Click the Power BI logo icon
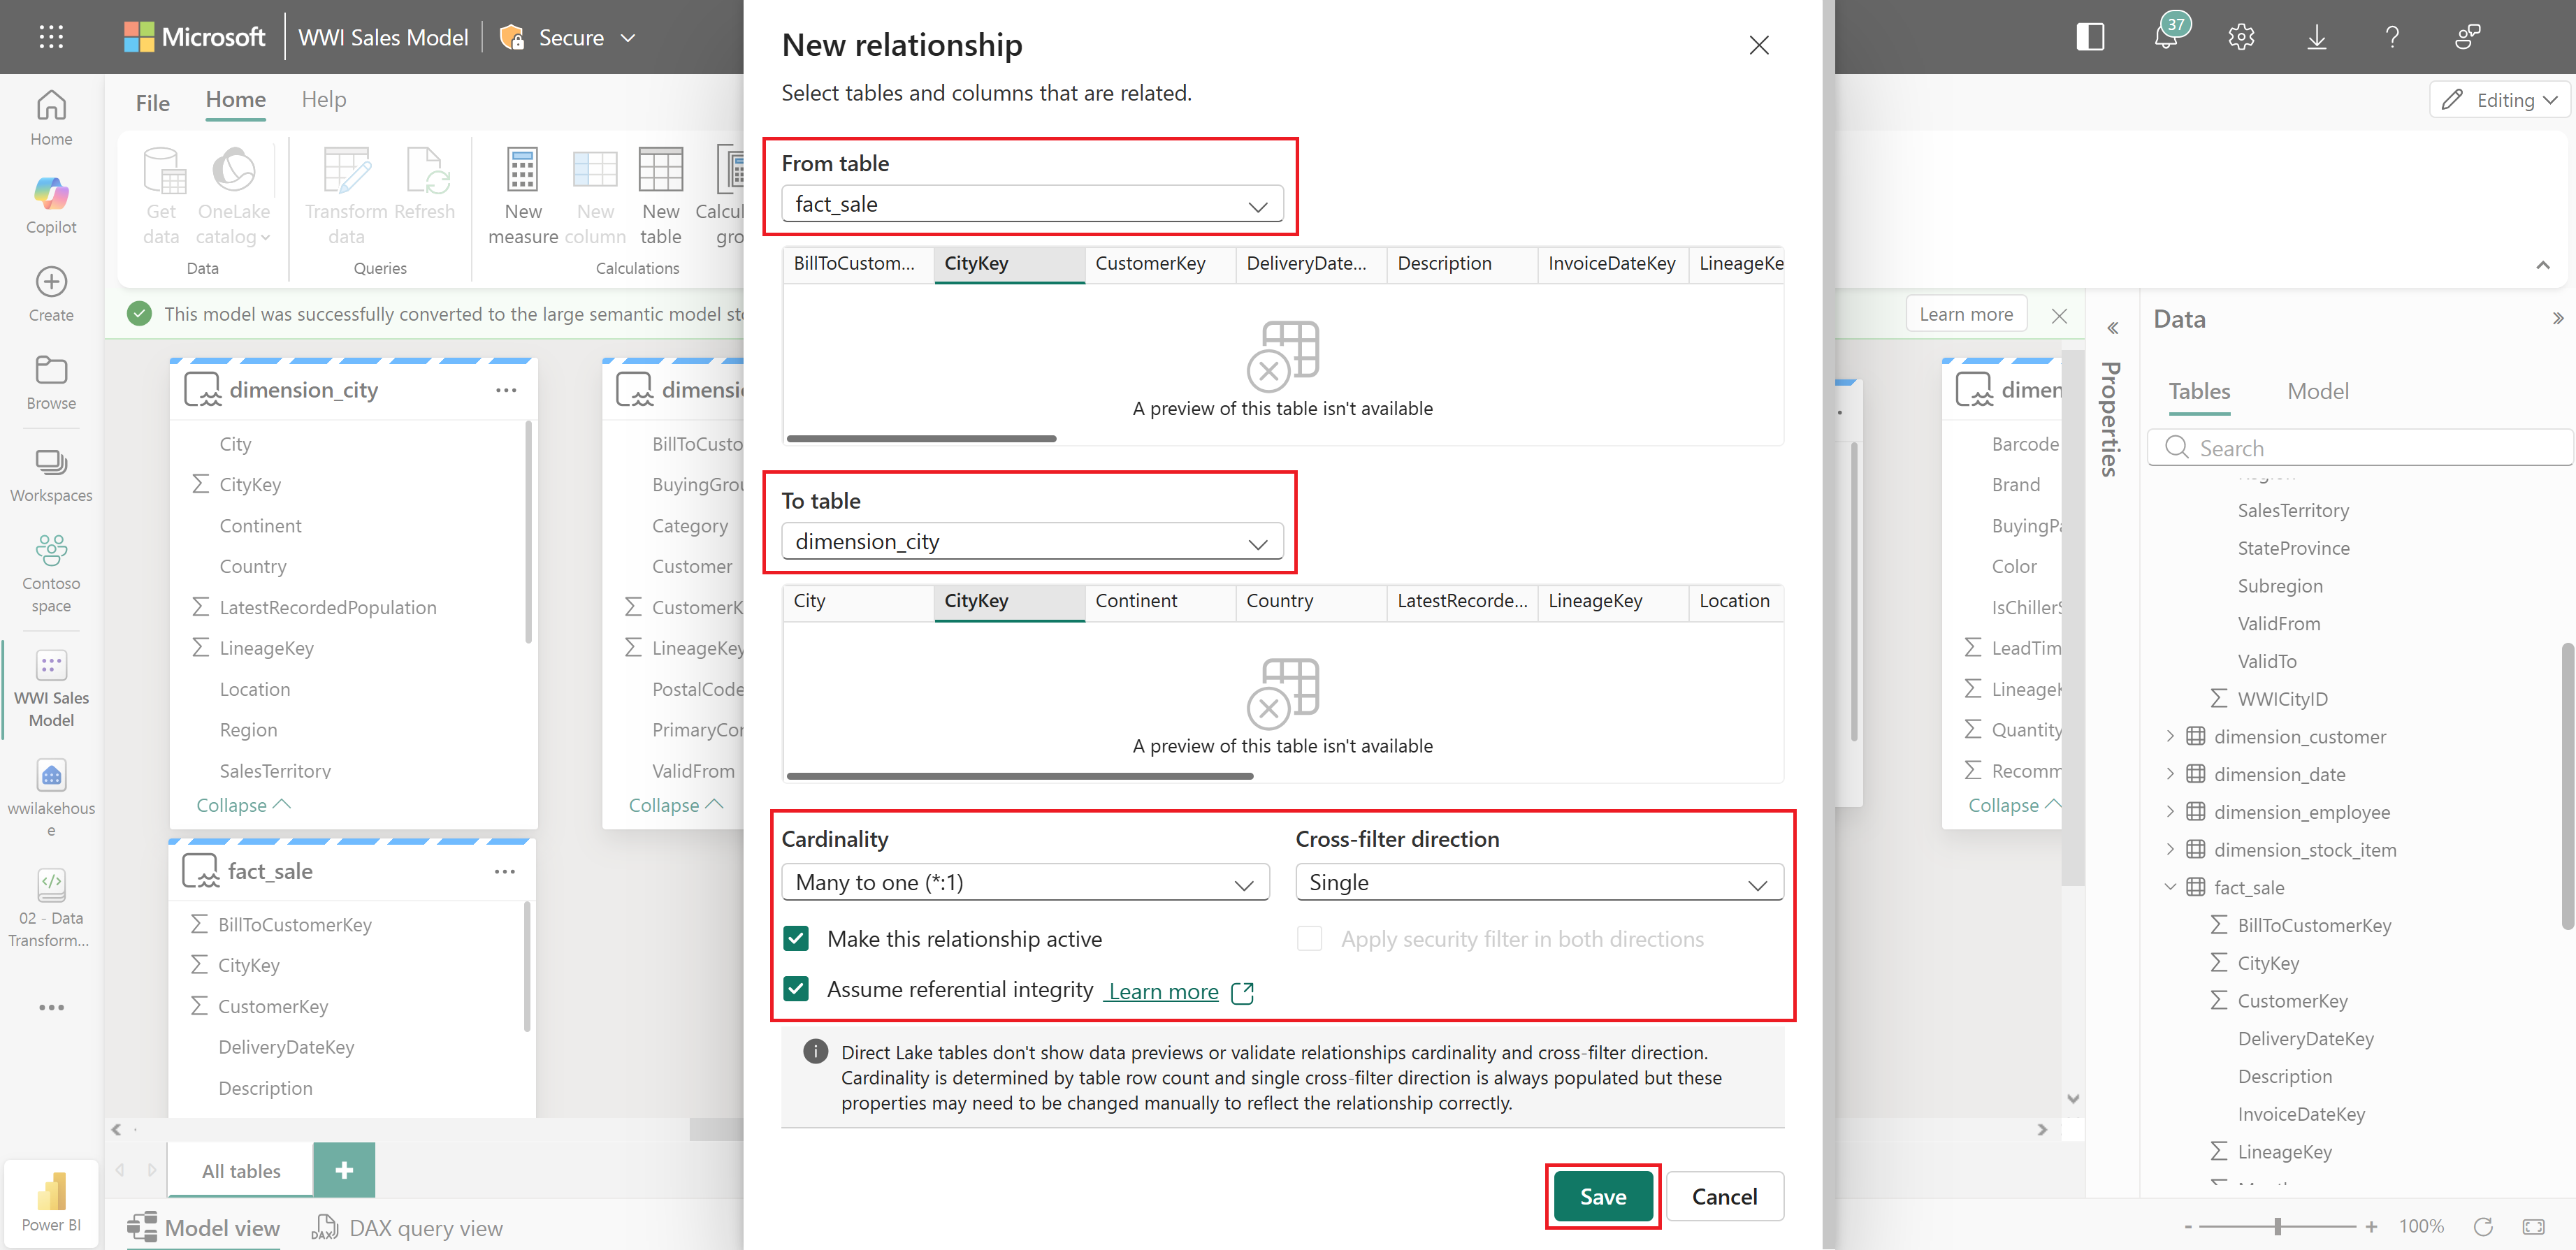 51,1191
